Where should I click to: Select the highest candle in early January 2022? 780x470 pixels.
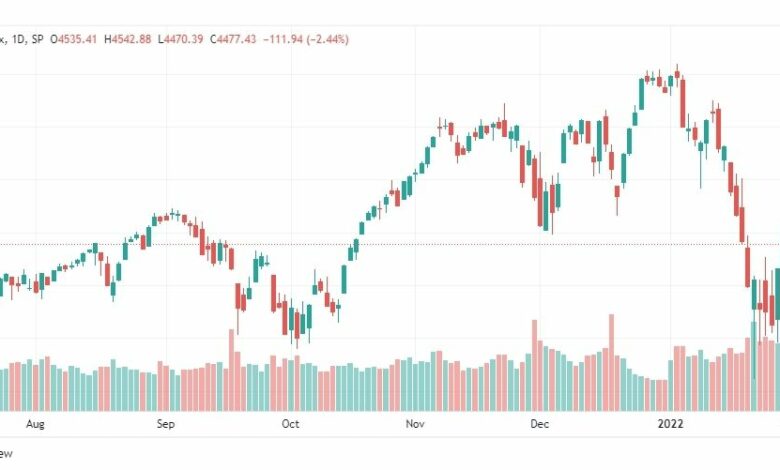pos(677,74)
